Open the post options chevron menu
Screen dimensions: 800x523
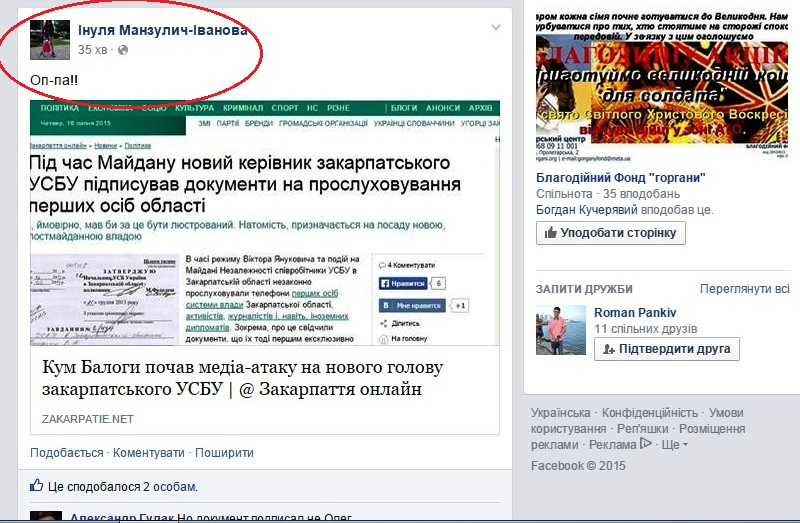coord(495,28)
